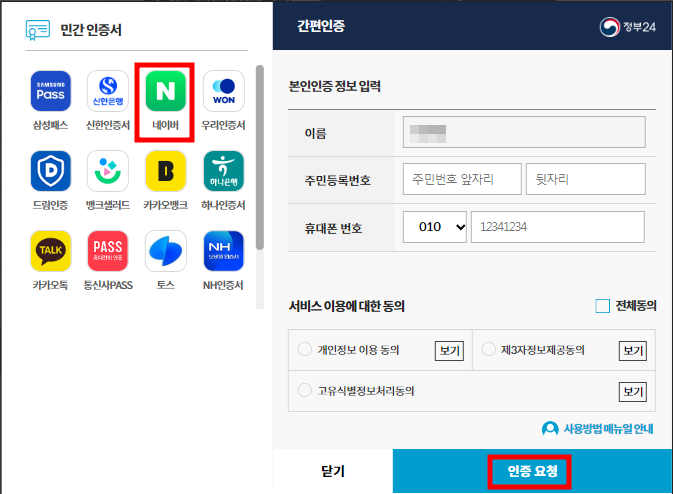
Task: Select the KakaoBank (카카오뱅크) icon
Action: click(165, 171)
